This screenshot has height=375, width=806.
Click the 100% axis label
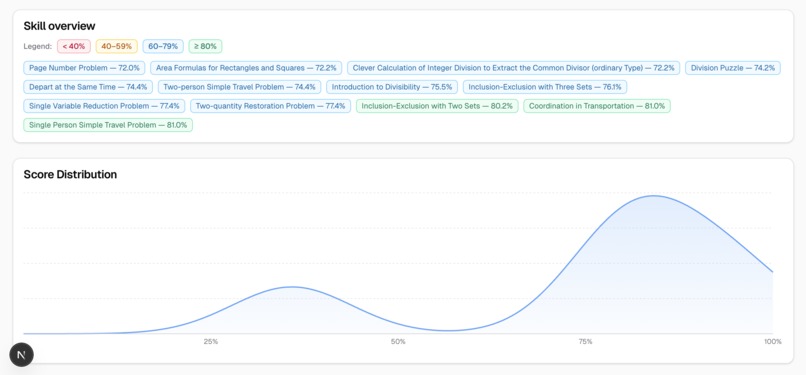[773, 341]
